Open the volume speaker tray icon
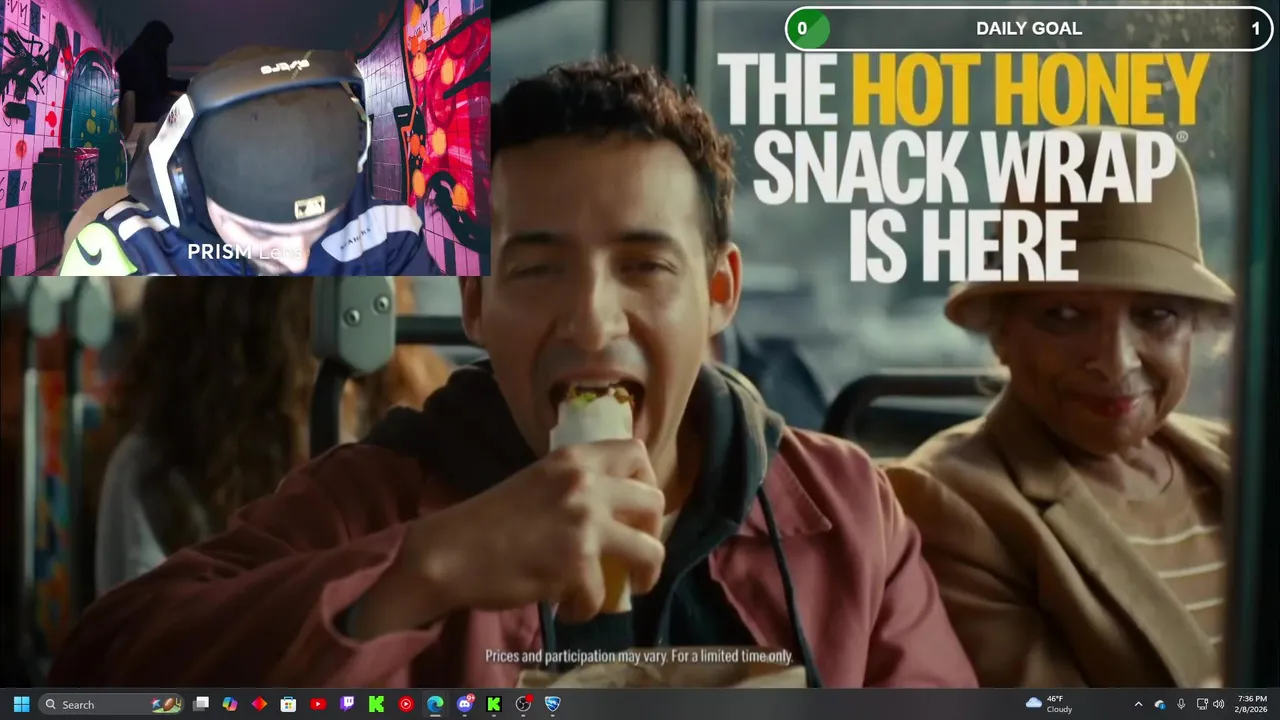The height and width of the screenshot is (720, 1280). [1219, 704]
